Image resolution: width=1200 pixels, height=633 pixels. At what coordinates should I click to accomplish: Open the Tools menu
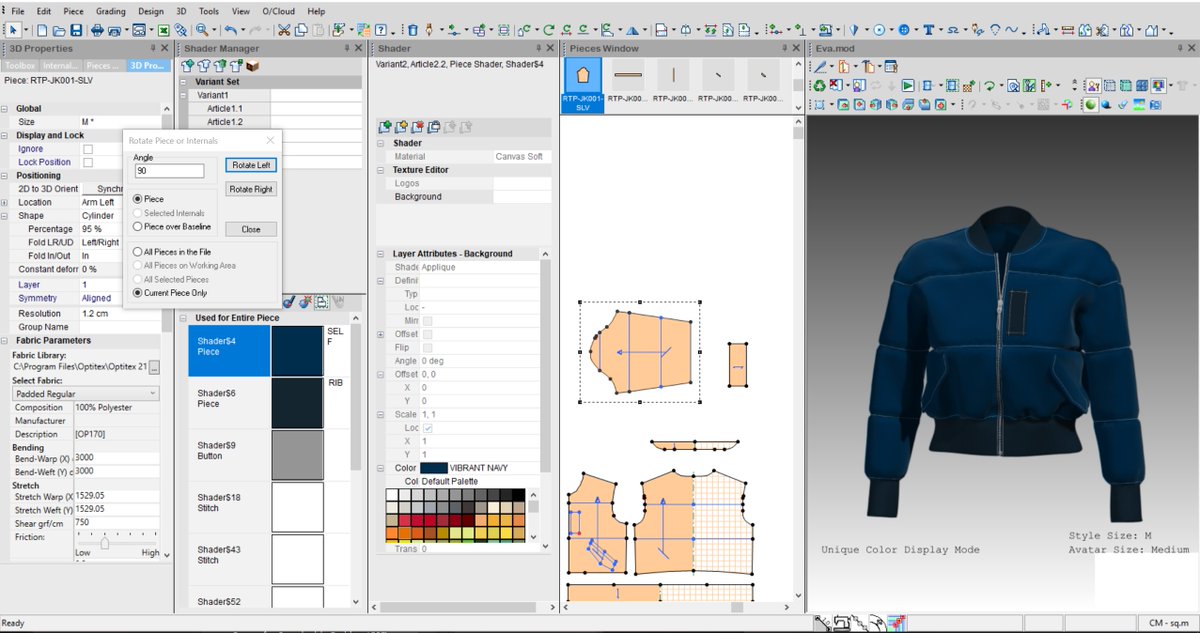tap(208, 11)
